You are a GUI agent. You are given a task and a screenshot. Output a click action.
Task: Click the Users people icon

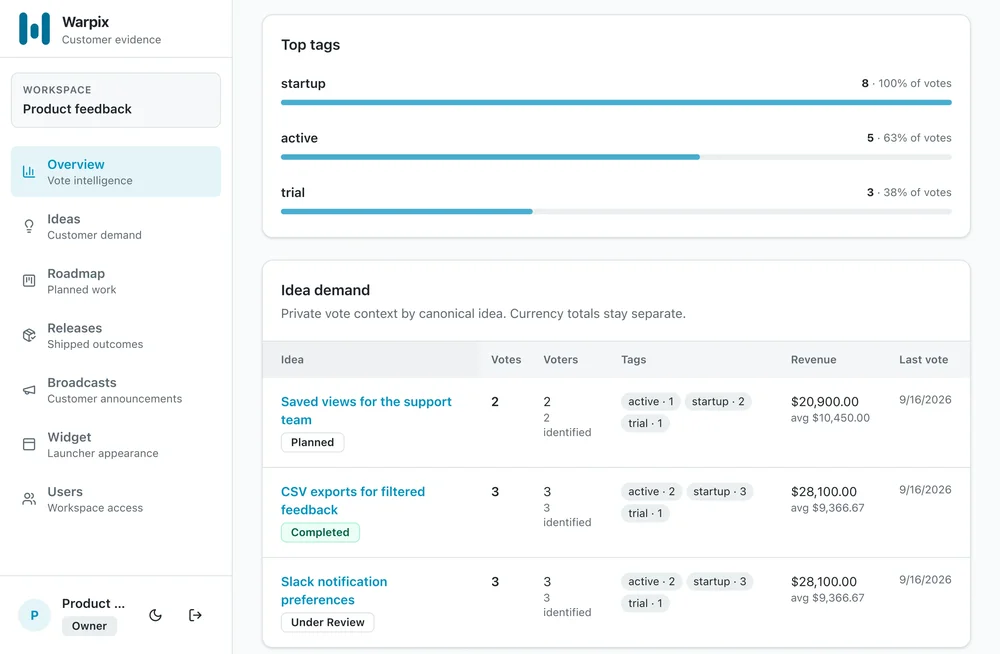[x=29, y=499]
